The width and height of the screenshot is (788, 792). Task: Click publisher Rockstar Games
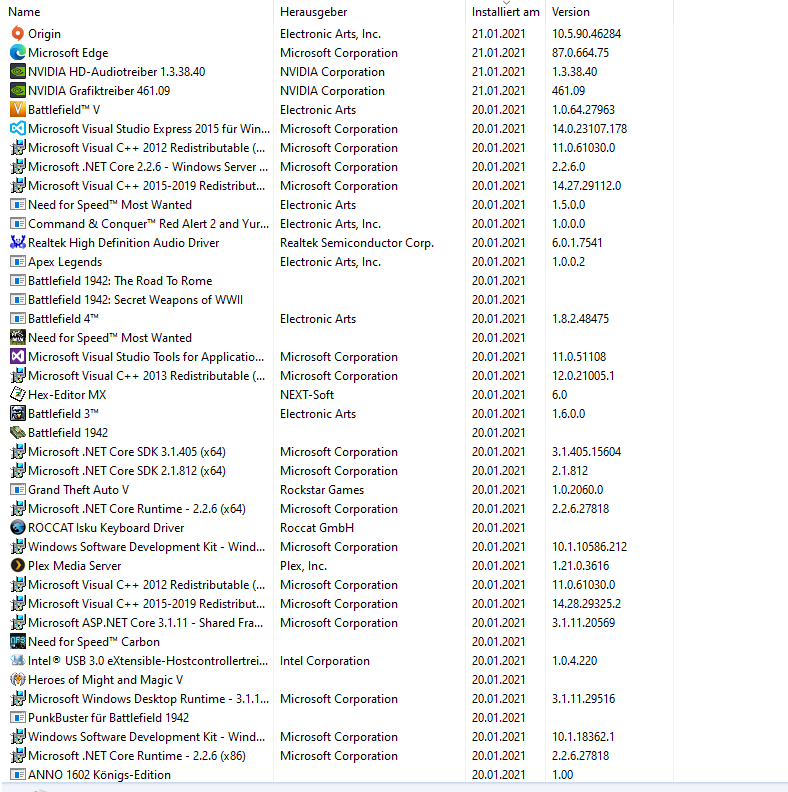tap(322, 490)
